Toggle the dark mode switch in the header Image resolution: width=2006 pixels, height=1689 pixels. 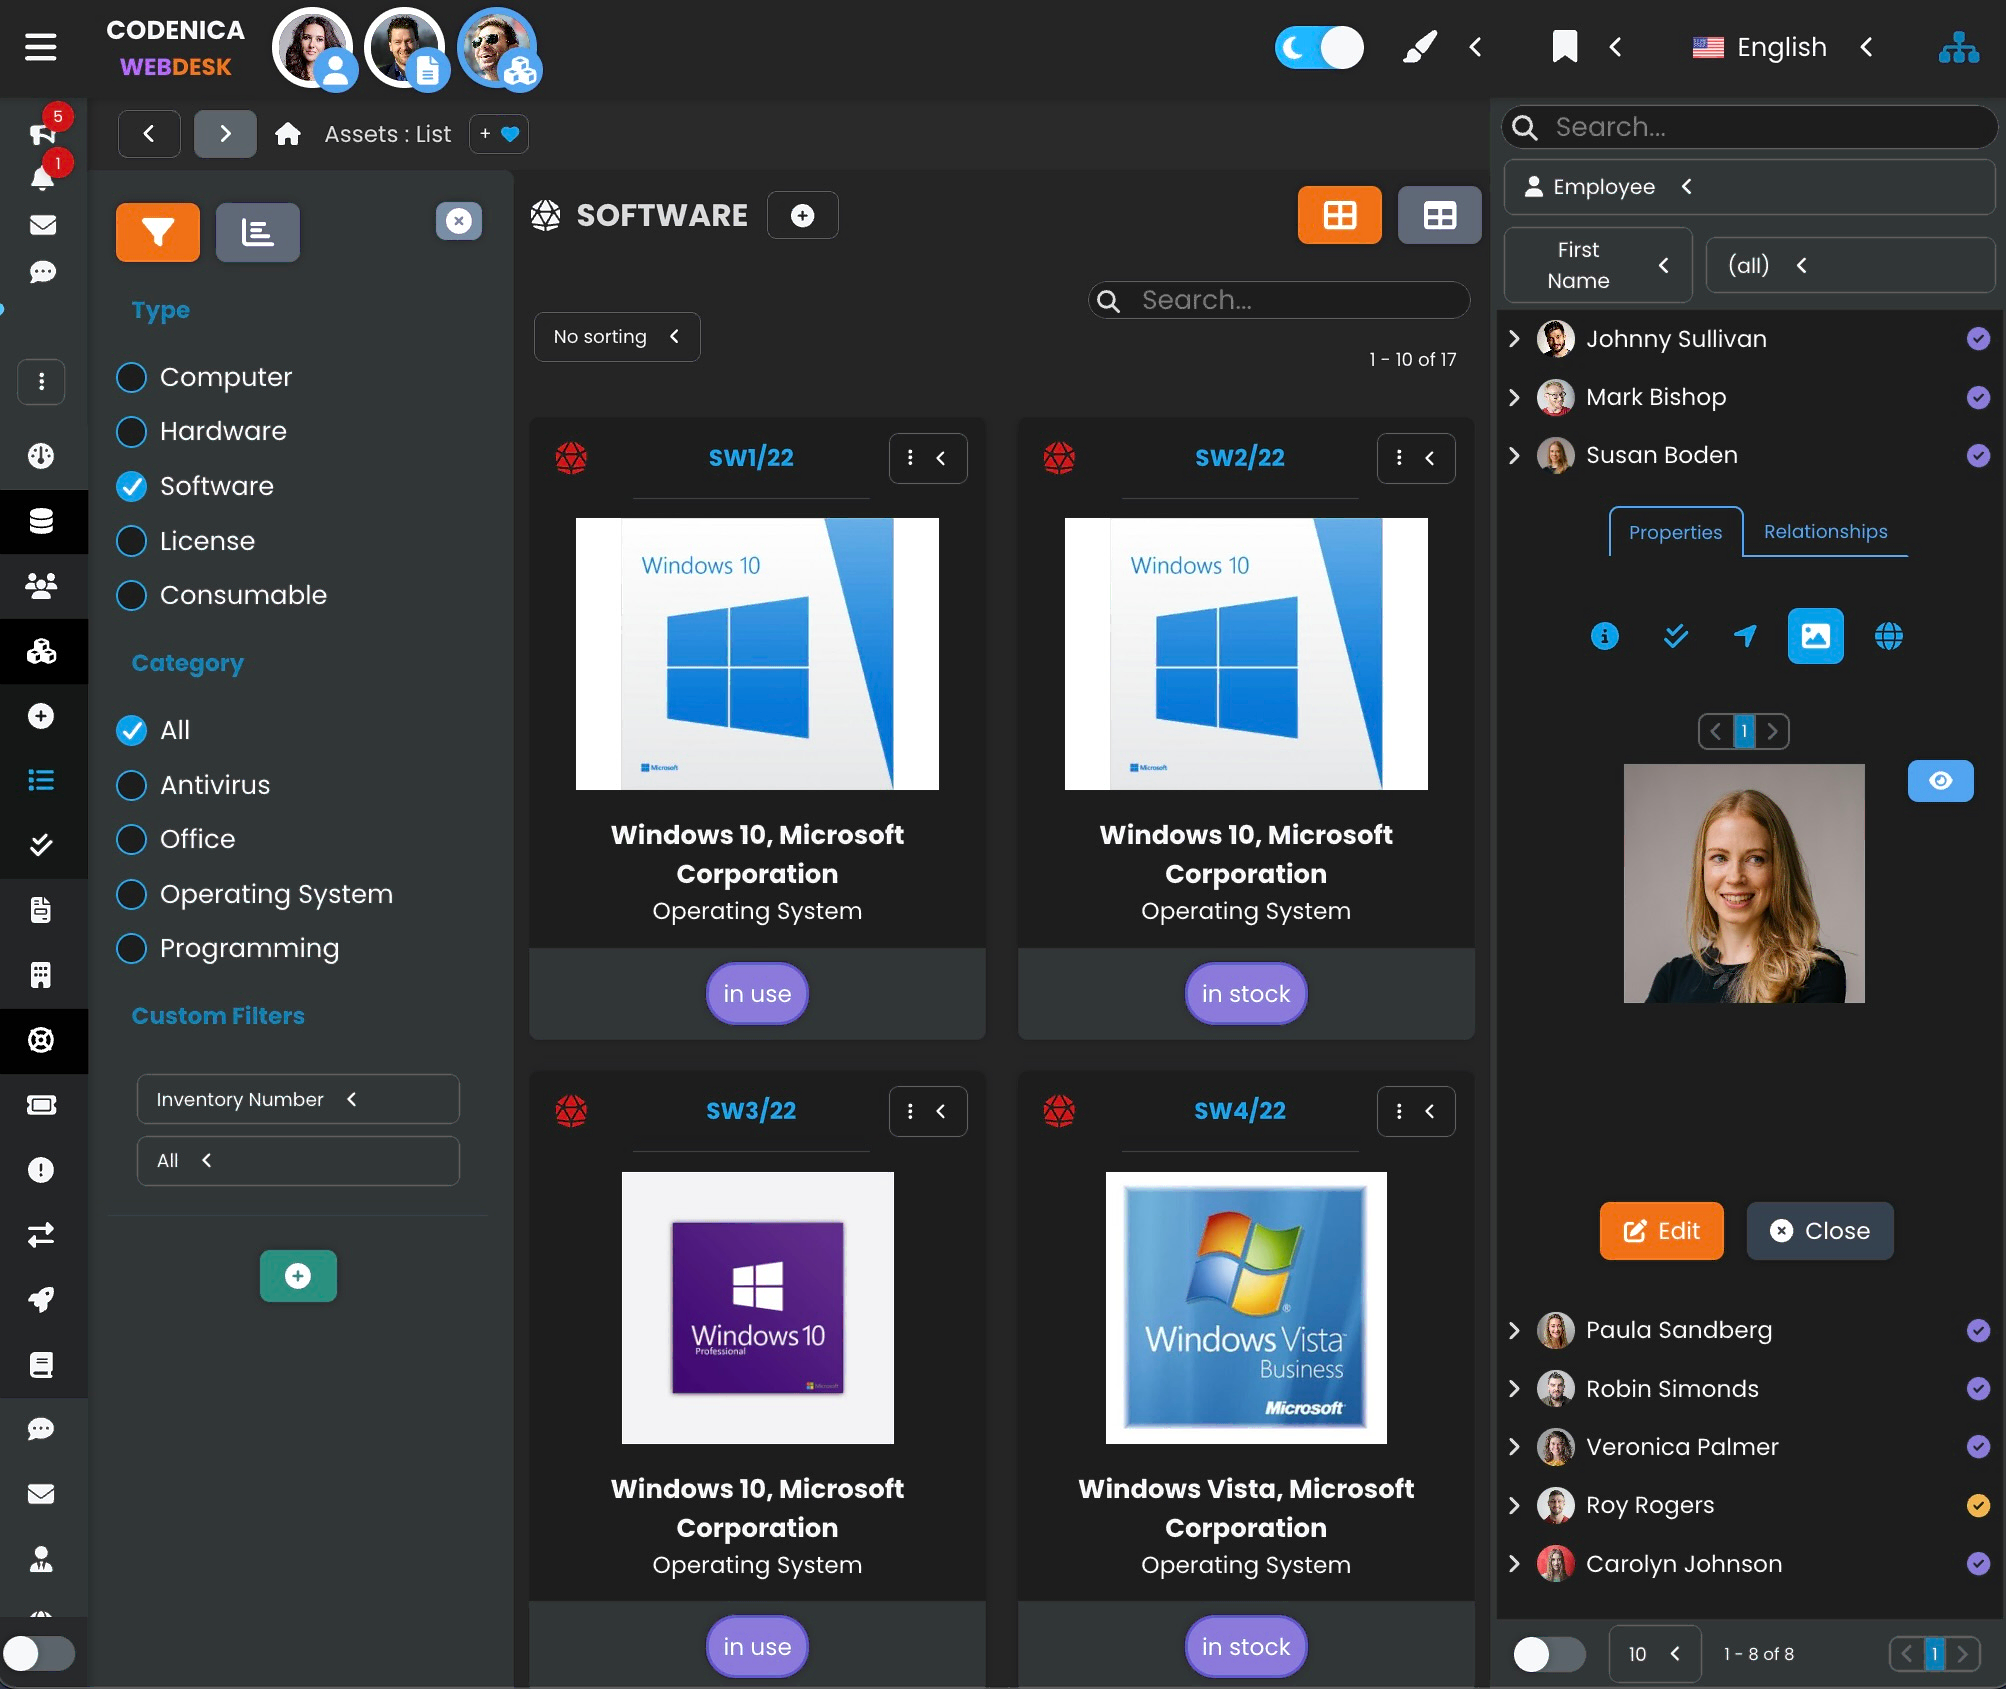pos(1320,46)
